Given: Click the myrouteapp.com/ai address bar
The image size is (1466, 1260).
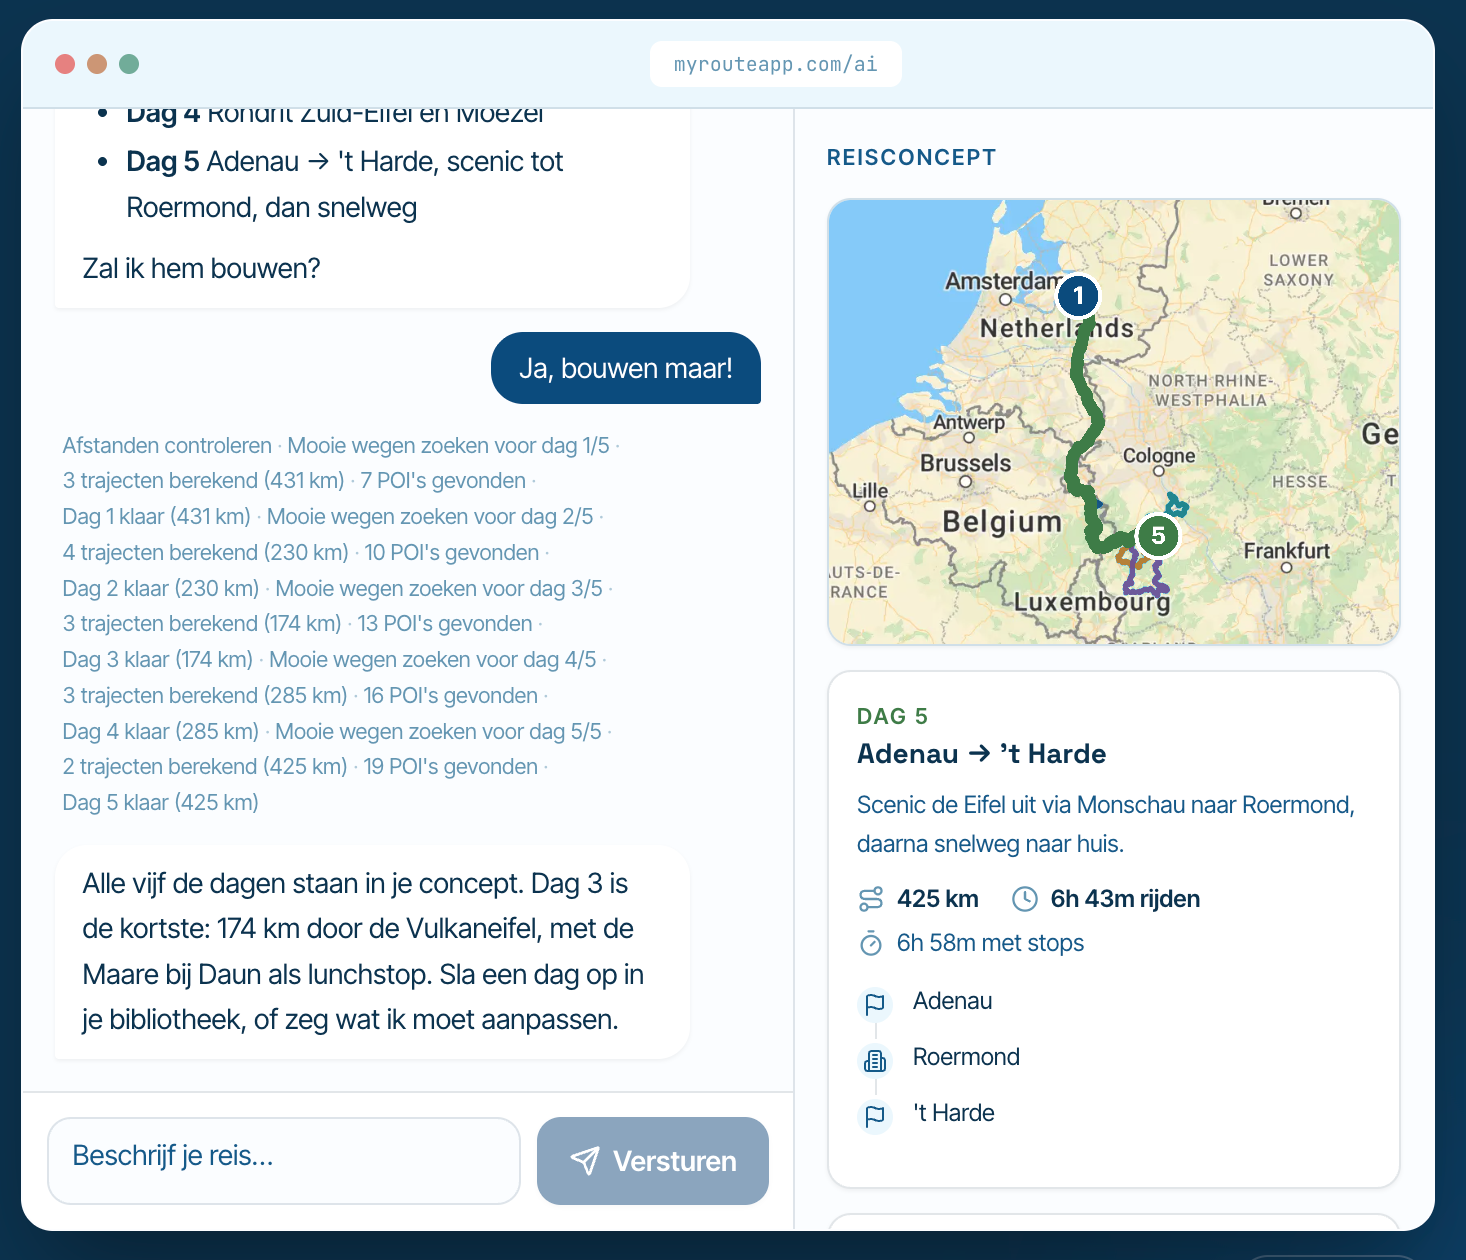Looking at the screenshot, I should pyautogui.click(x=776, y=64).
